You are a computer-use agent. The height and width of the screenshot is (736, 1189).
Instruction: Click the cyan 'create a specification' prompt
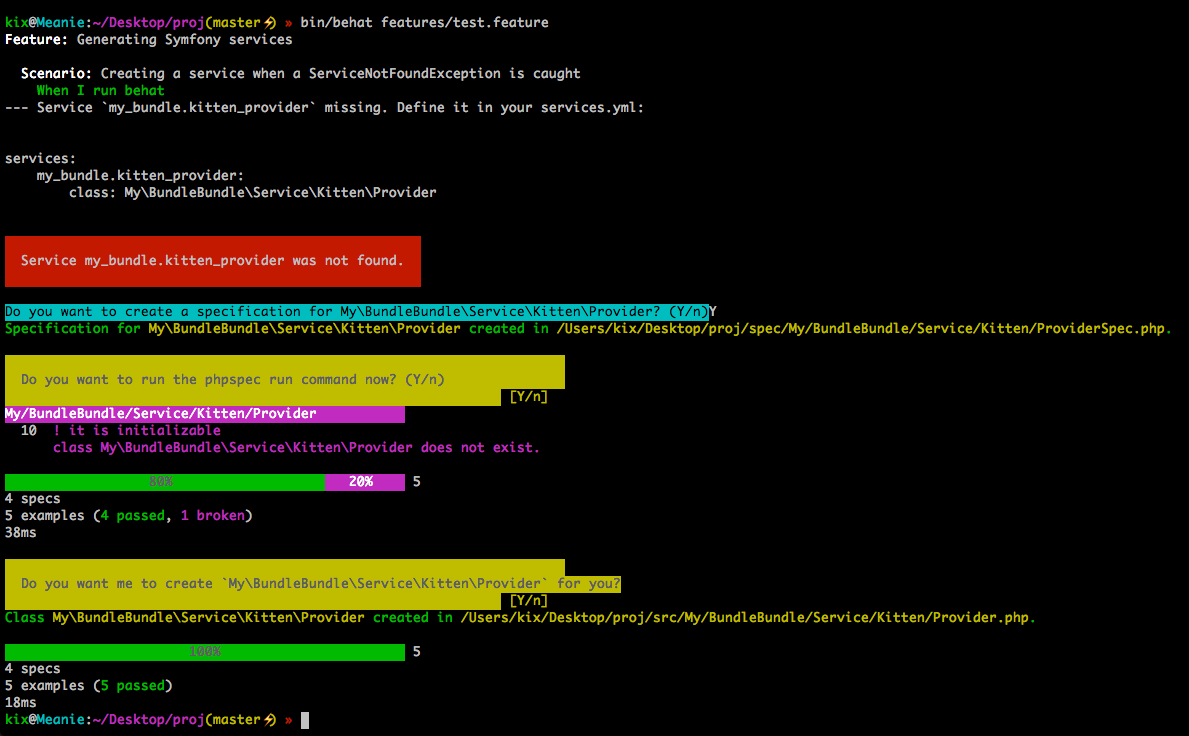[x=356, y=312]
